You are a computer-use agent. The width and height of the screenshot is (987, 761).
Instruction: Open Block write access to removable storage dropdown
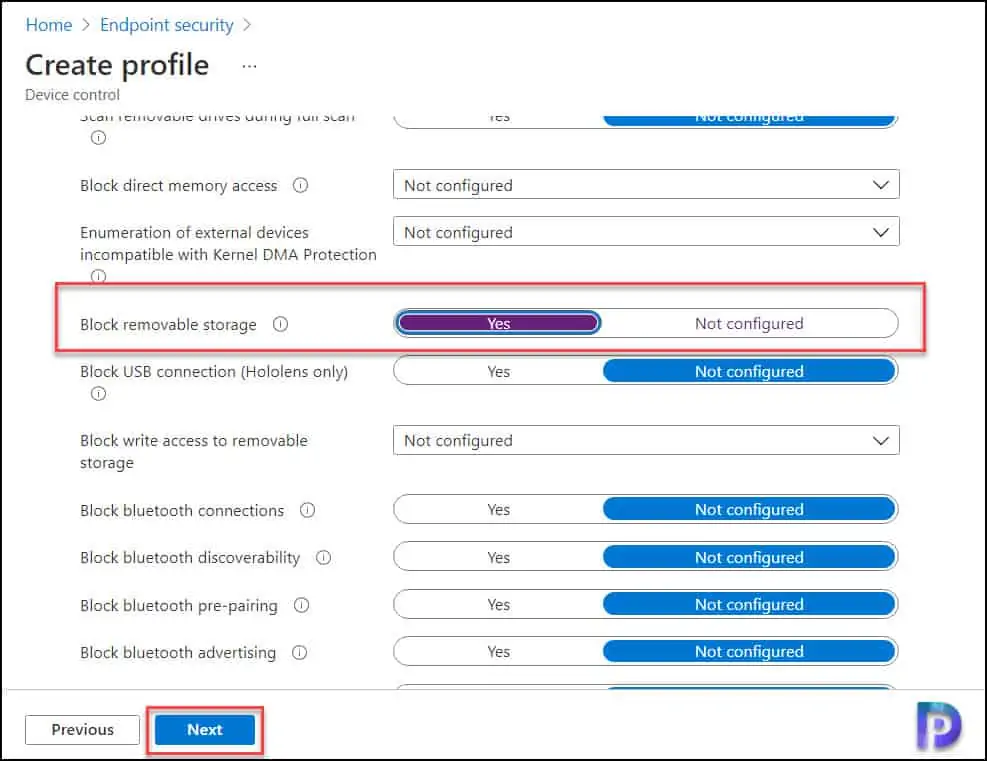coord(646,441)
